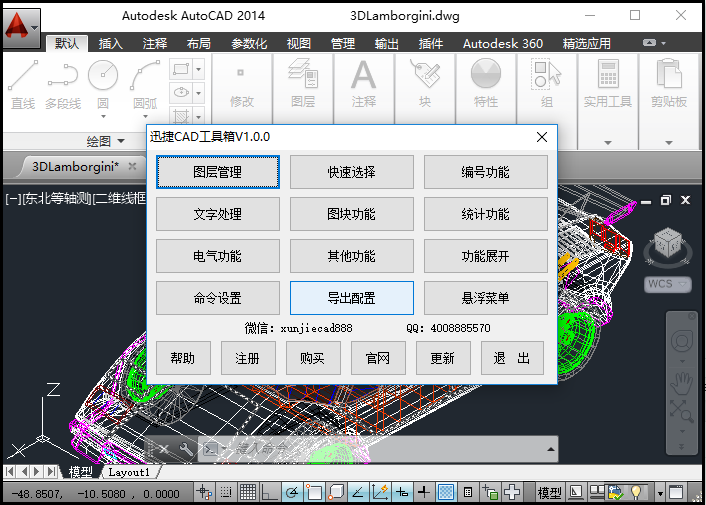Choose the Rectangle draw tool icon
The image size is (706, 505).
pos(181,69)
